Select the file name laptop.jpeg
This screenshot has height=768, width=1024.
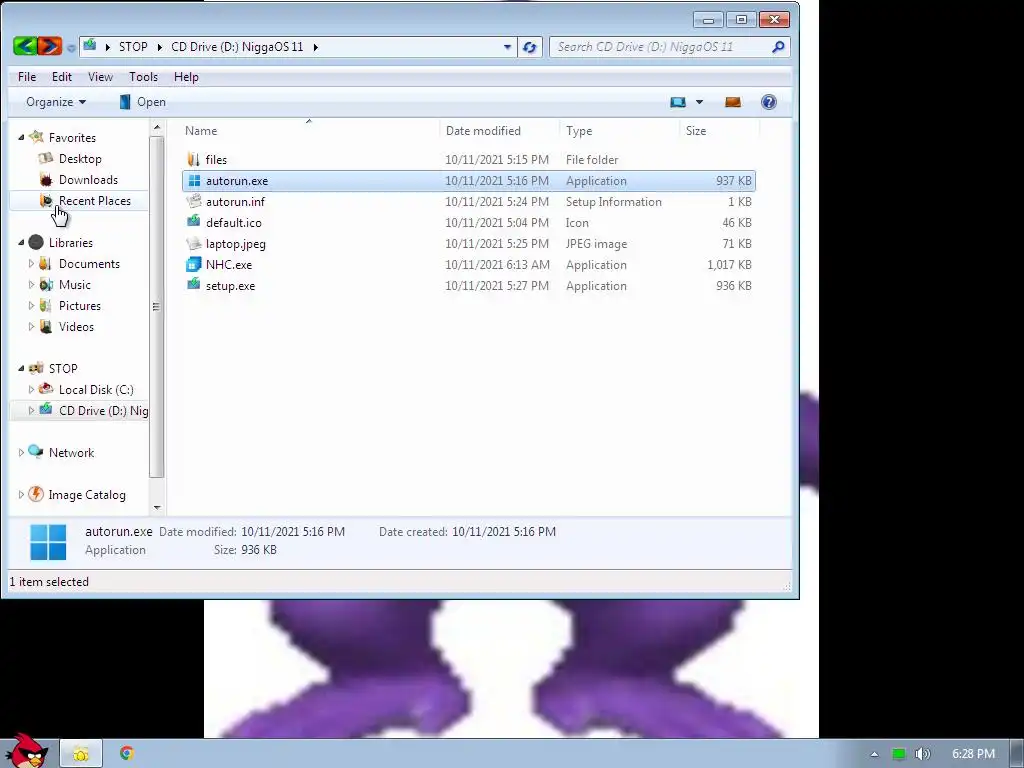pos(236,244)
